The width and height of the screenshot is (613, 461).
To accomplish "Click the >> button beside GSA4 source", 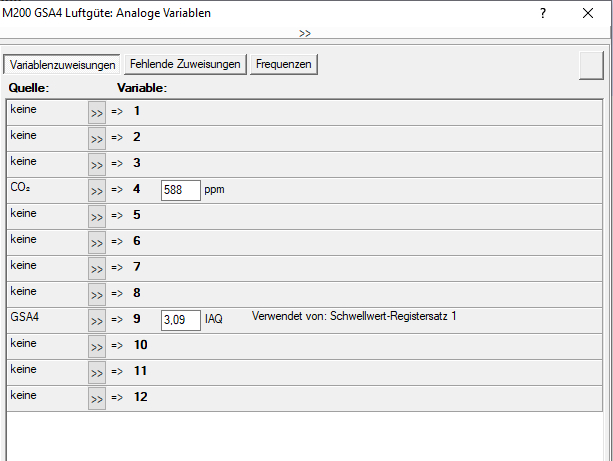I will tap(97, 320).
